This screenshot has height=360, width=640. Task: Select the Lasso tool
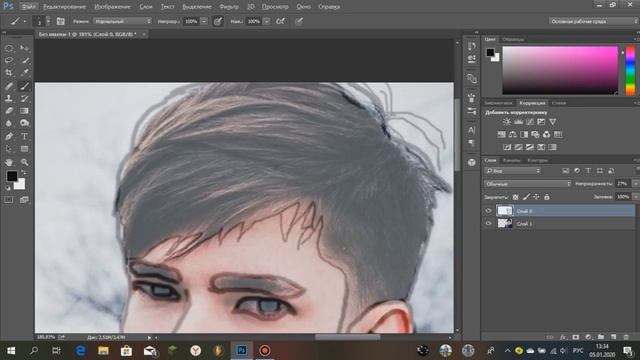(x=9, y=60)
